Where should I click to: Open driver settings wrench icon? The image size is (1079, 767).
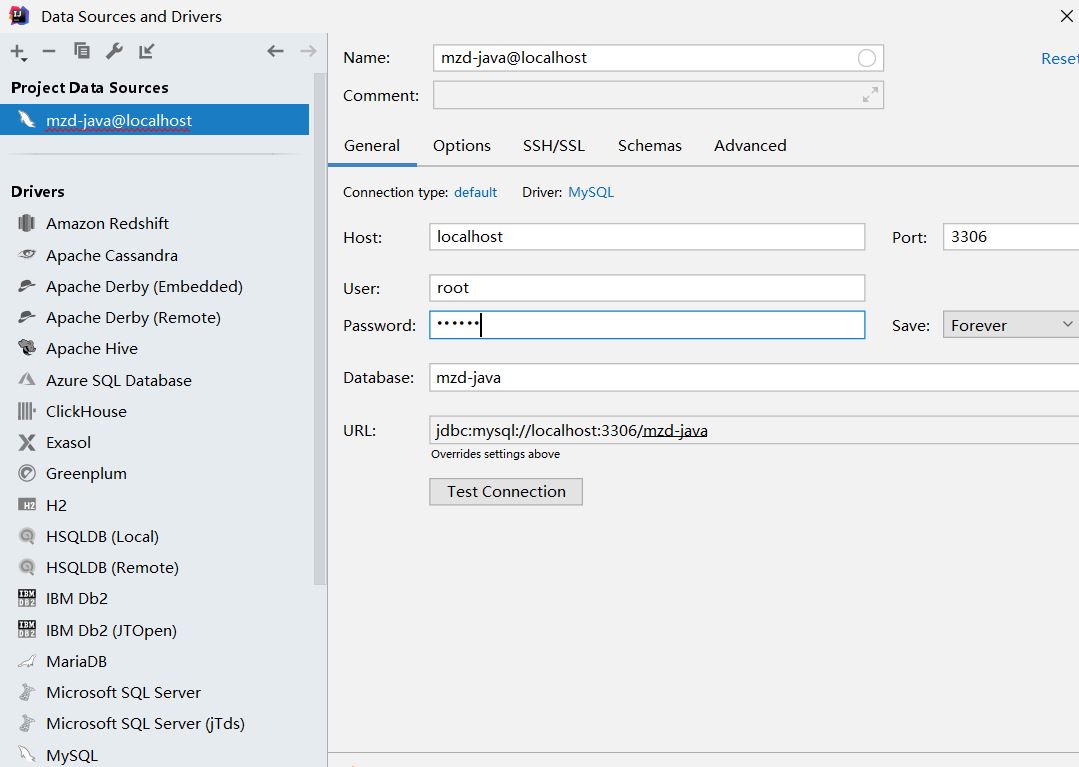click(x=114, y=51)
